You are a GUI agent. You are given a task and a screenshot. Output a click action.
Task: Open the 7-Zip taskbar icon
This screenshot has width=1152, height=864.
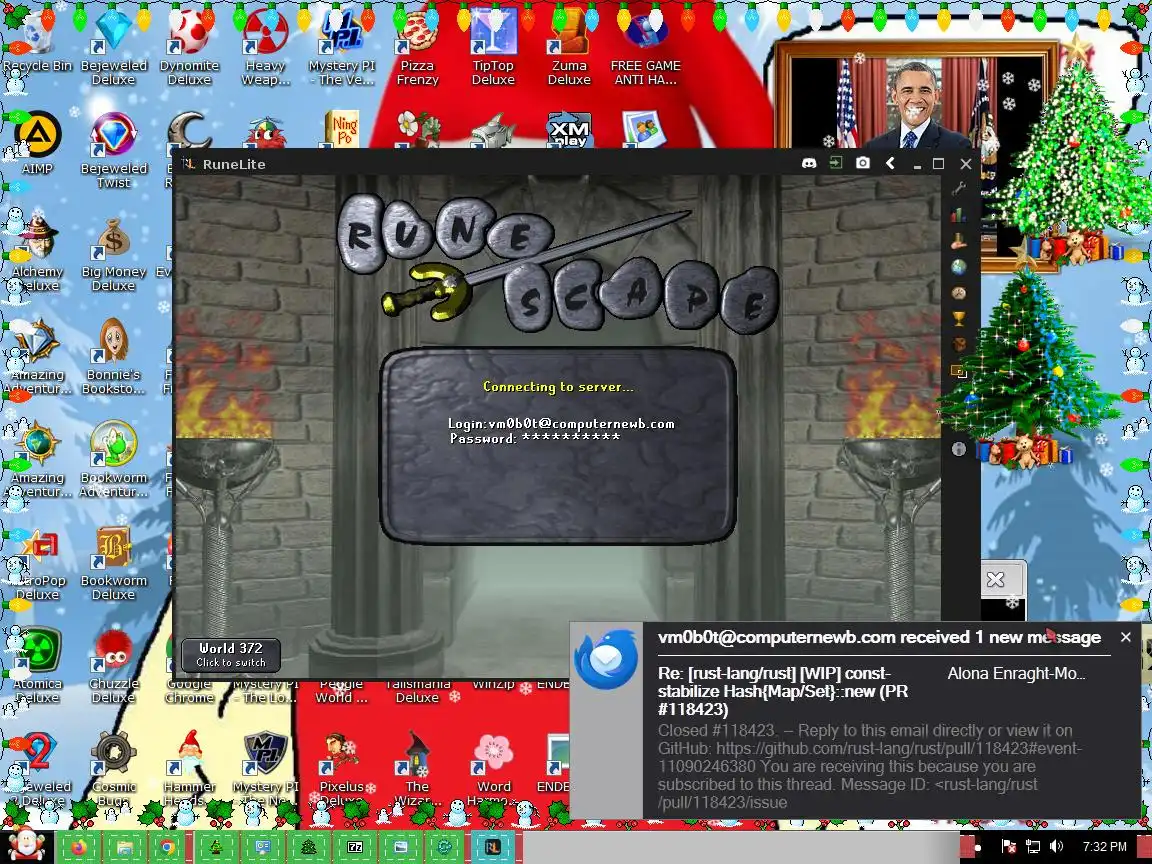[x=355, y=847]
